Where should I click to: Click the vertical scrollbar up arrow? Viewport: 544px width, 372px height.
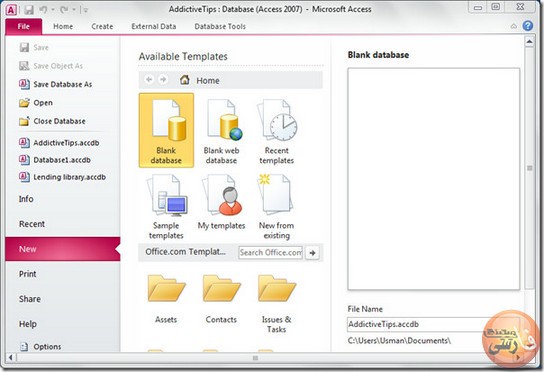click(529, 42)
